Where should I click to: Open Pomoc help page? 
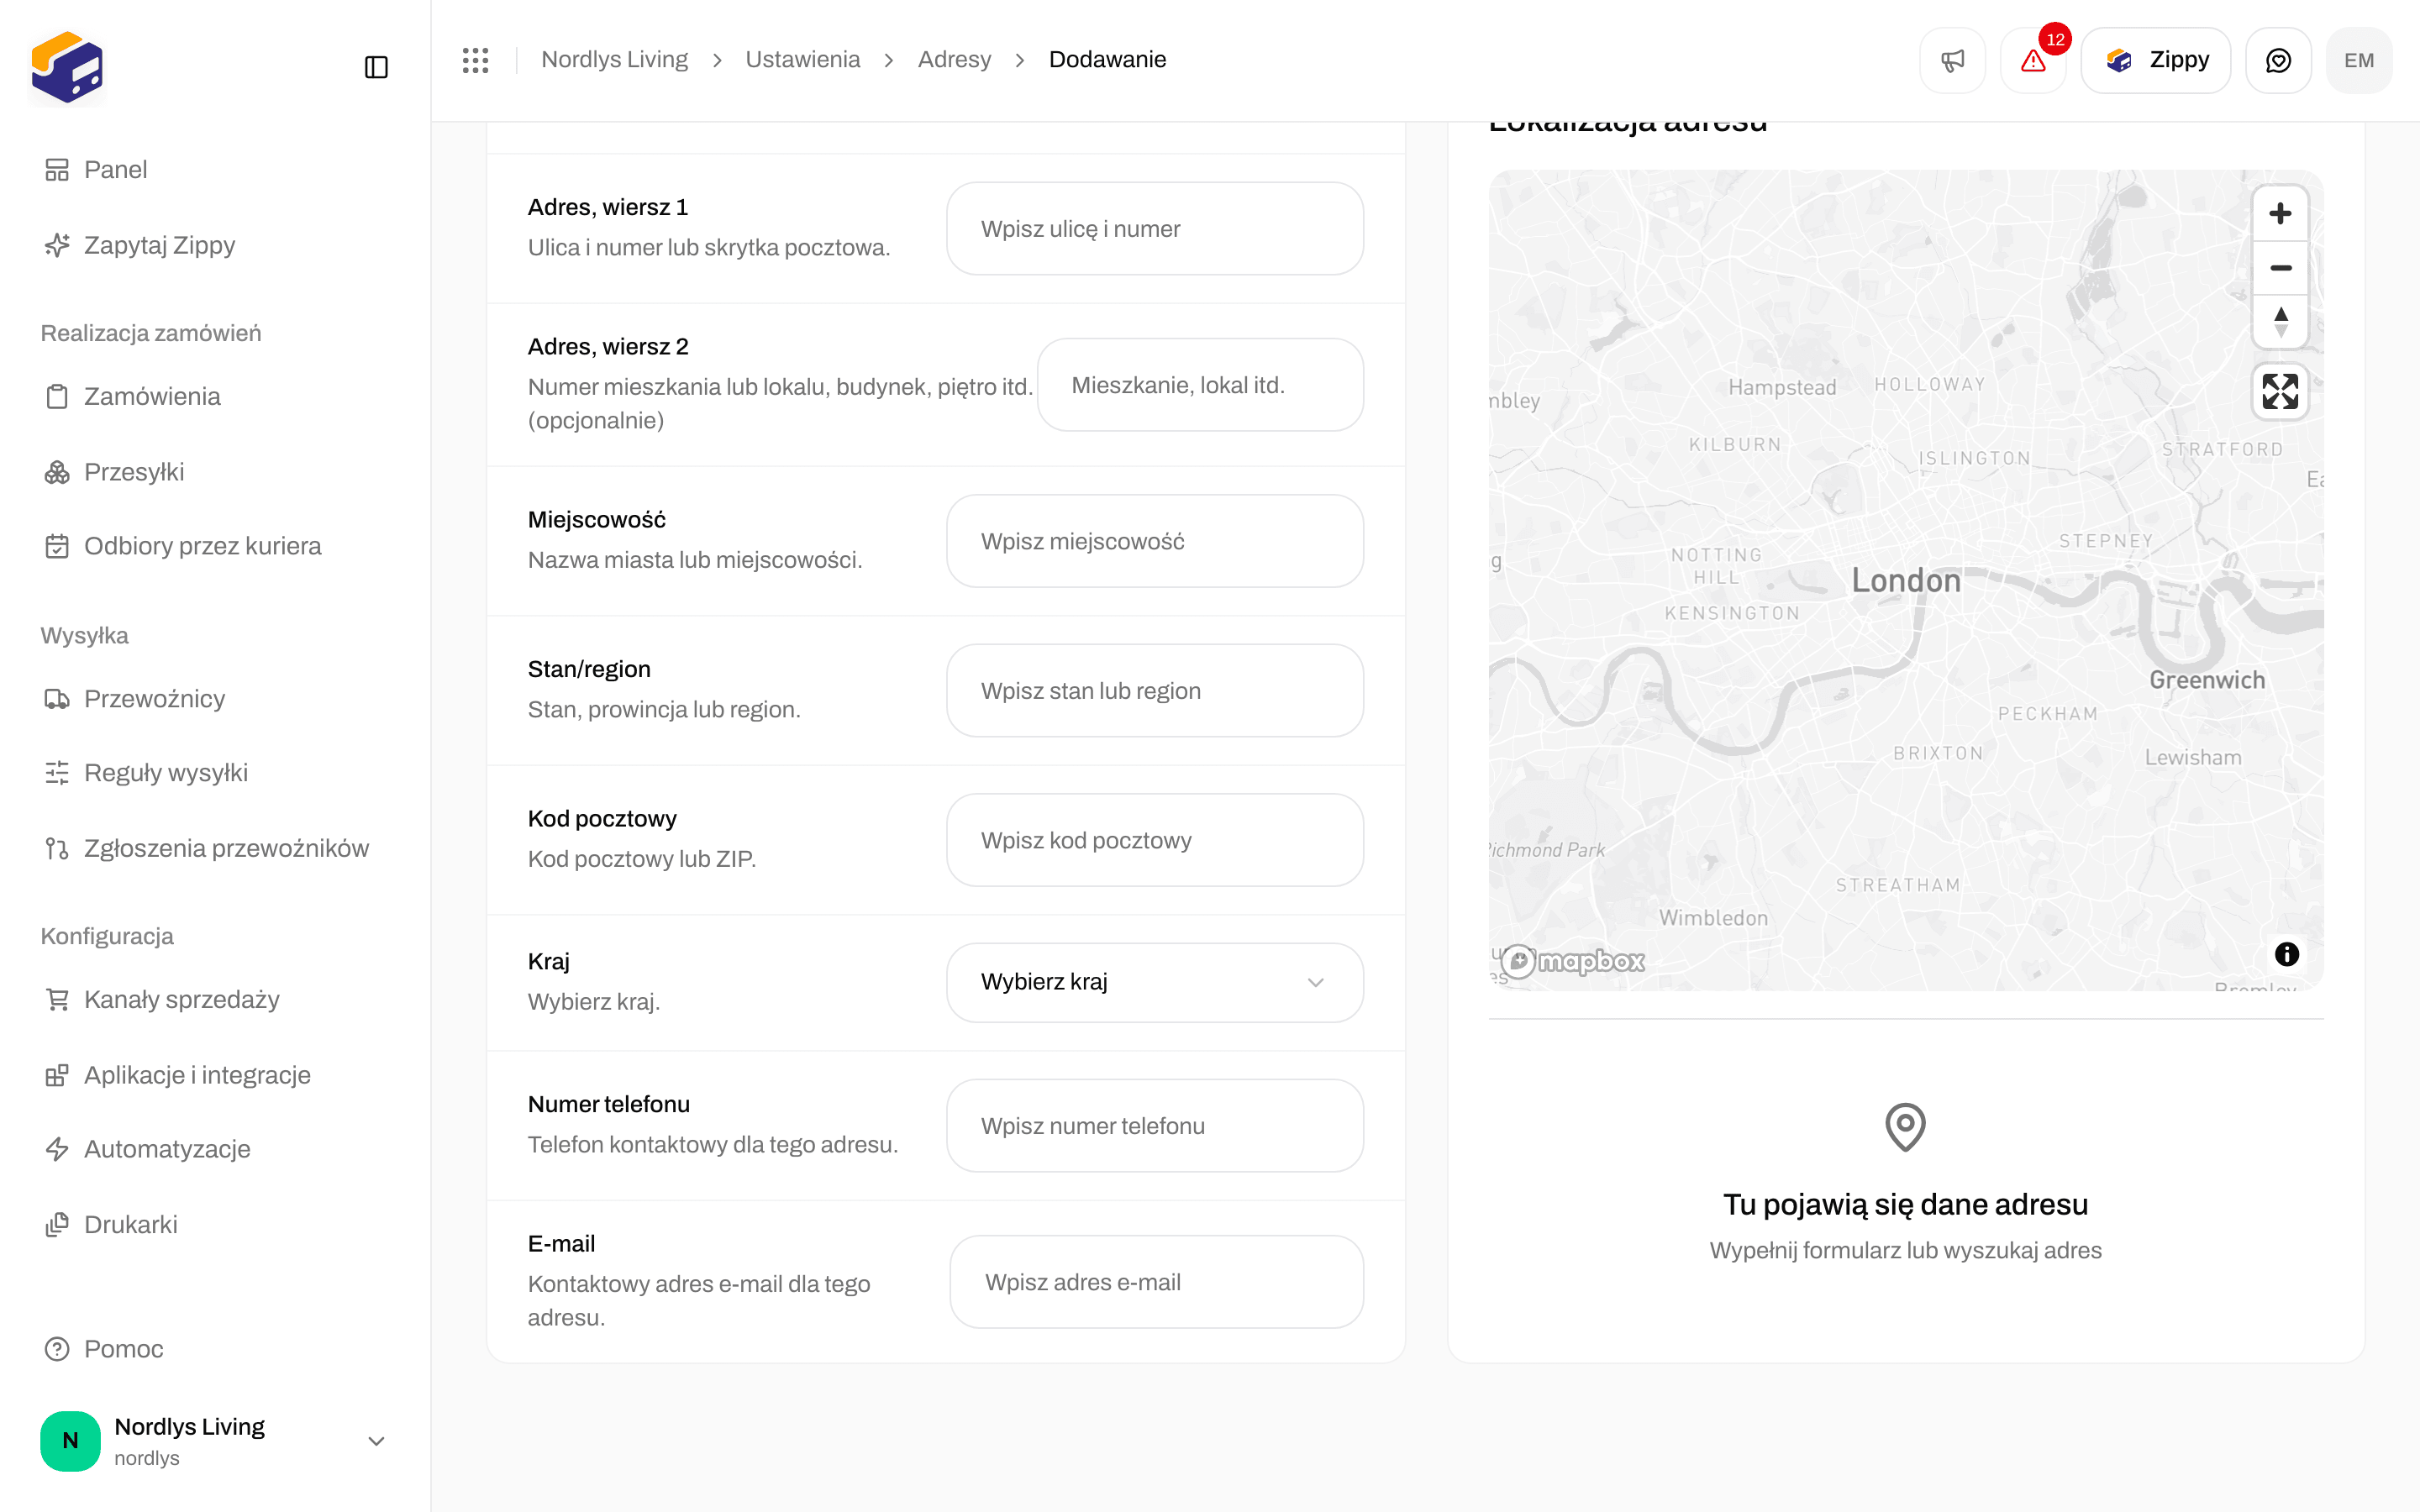(215, 1349)
